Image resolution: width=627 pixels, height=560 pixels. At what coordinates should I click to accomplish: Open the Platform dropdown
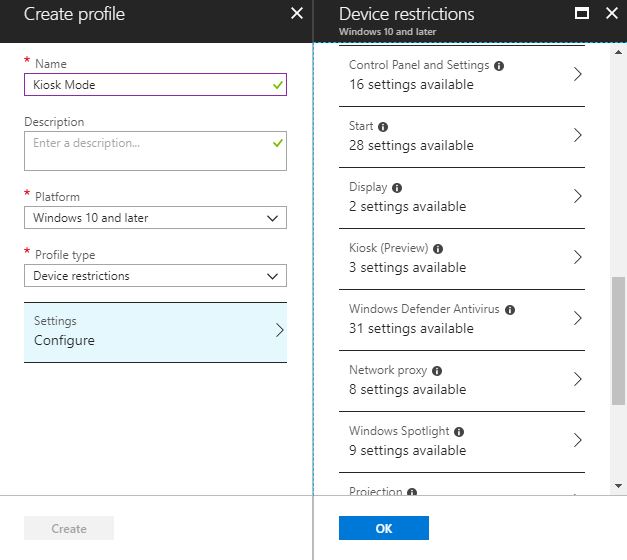click(155, 218)
